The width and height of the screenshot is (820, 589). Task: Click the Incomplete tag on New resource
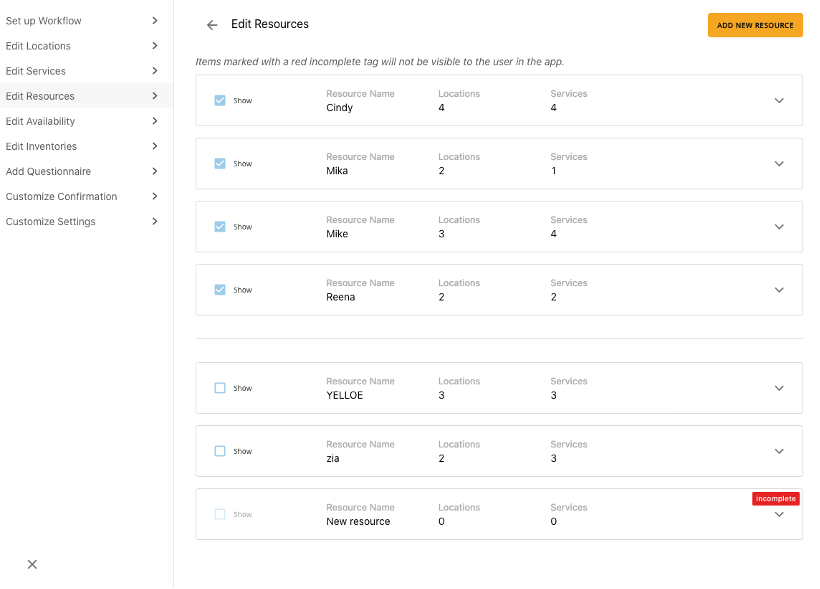[776, 498]
